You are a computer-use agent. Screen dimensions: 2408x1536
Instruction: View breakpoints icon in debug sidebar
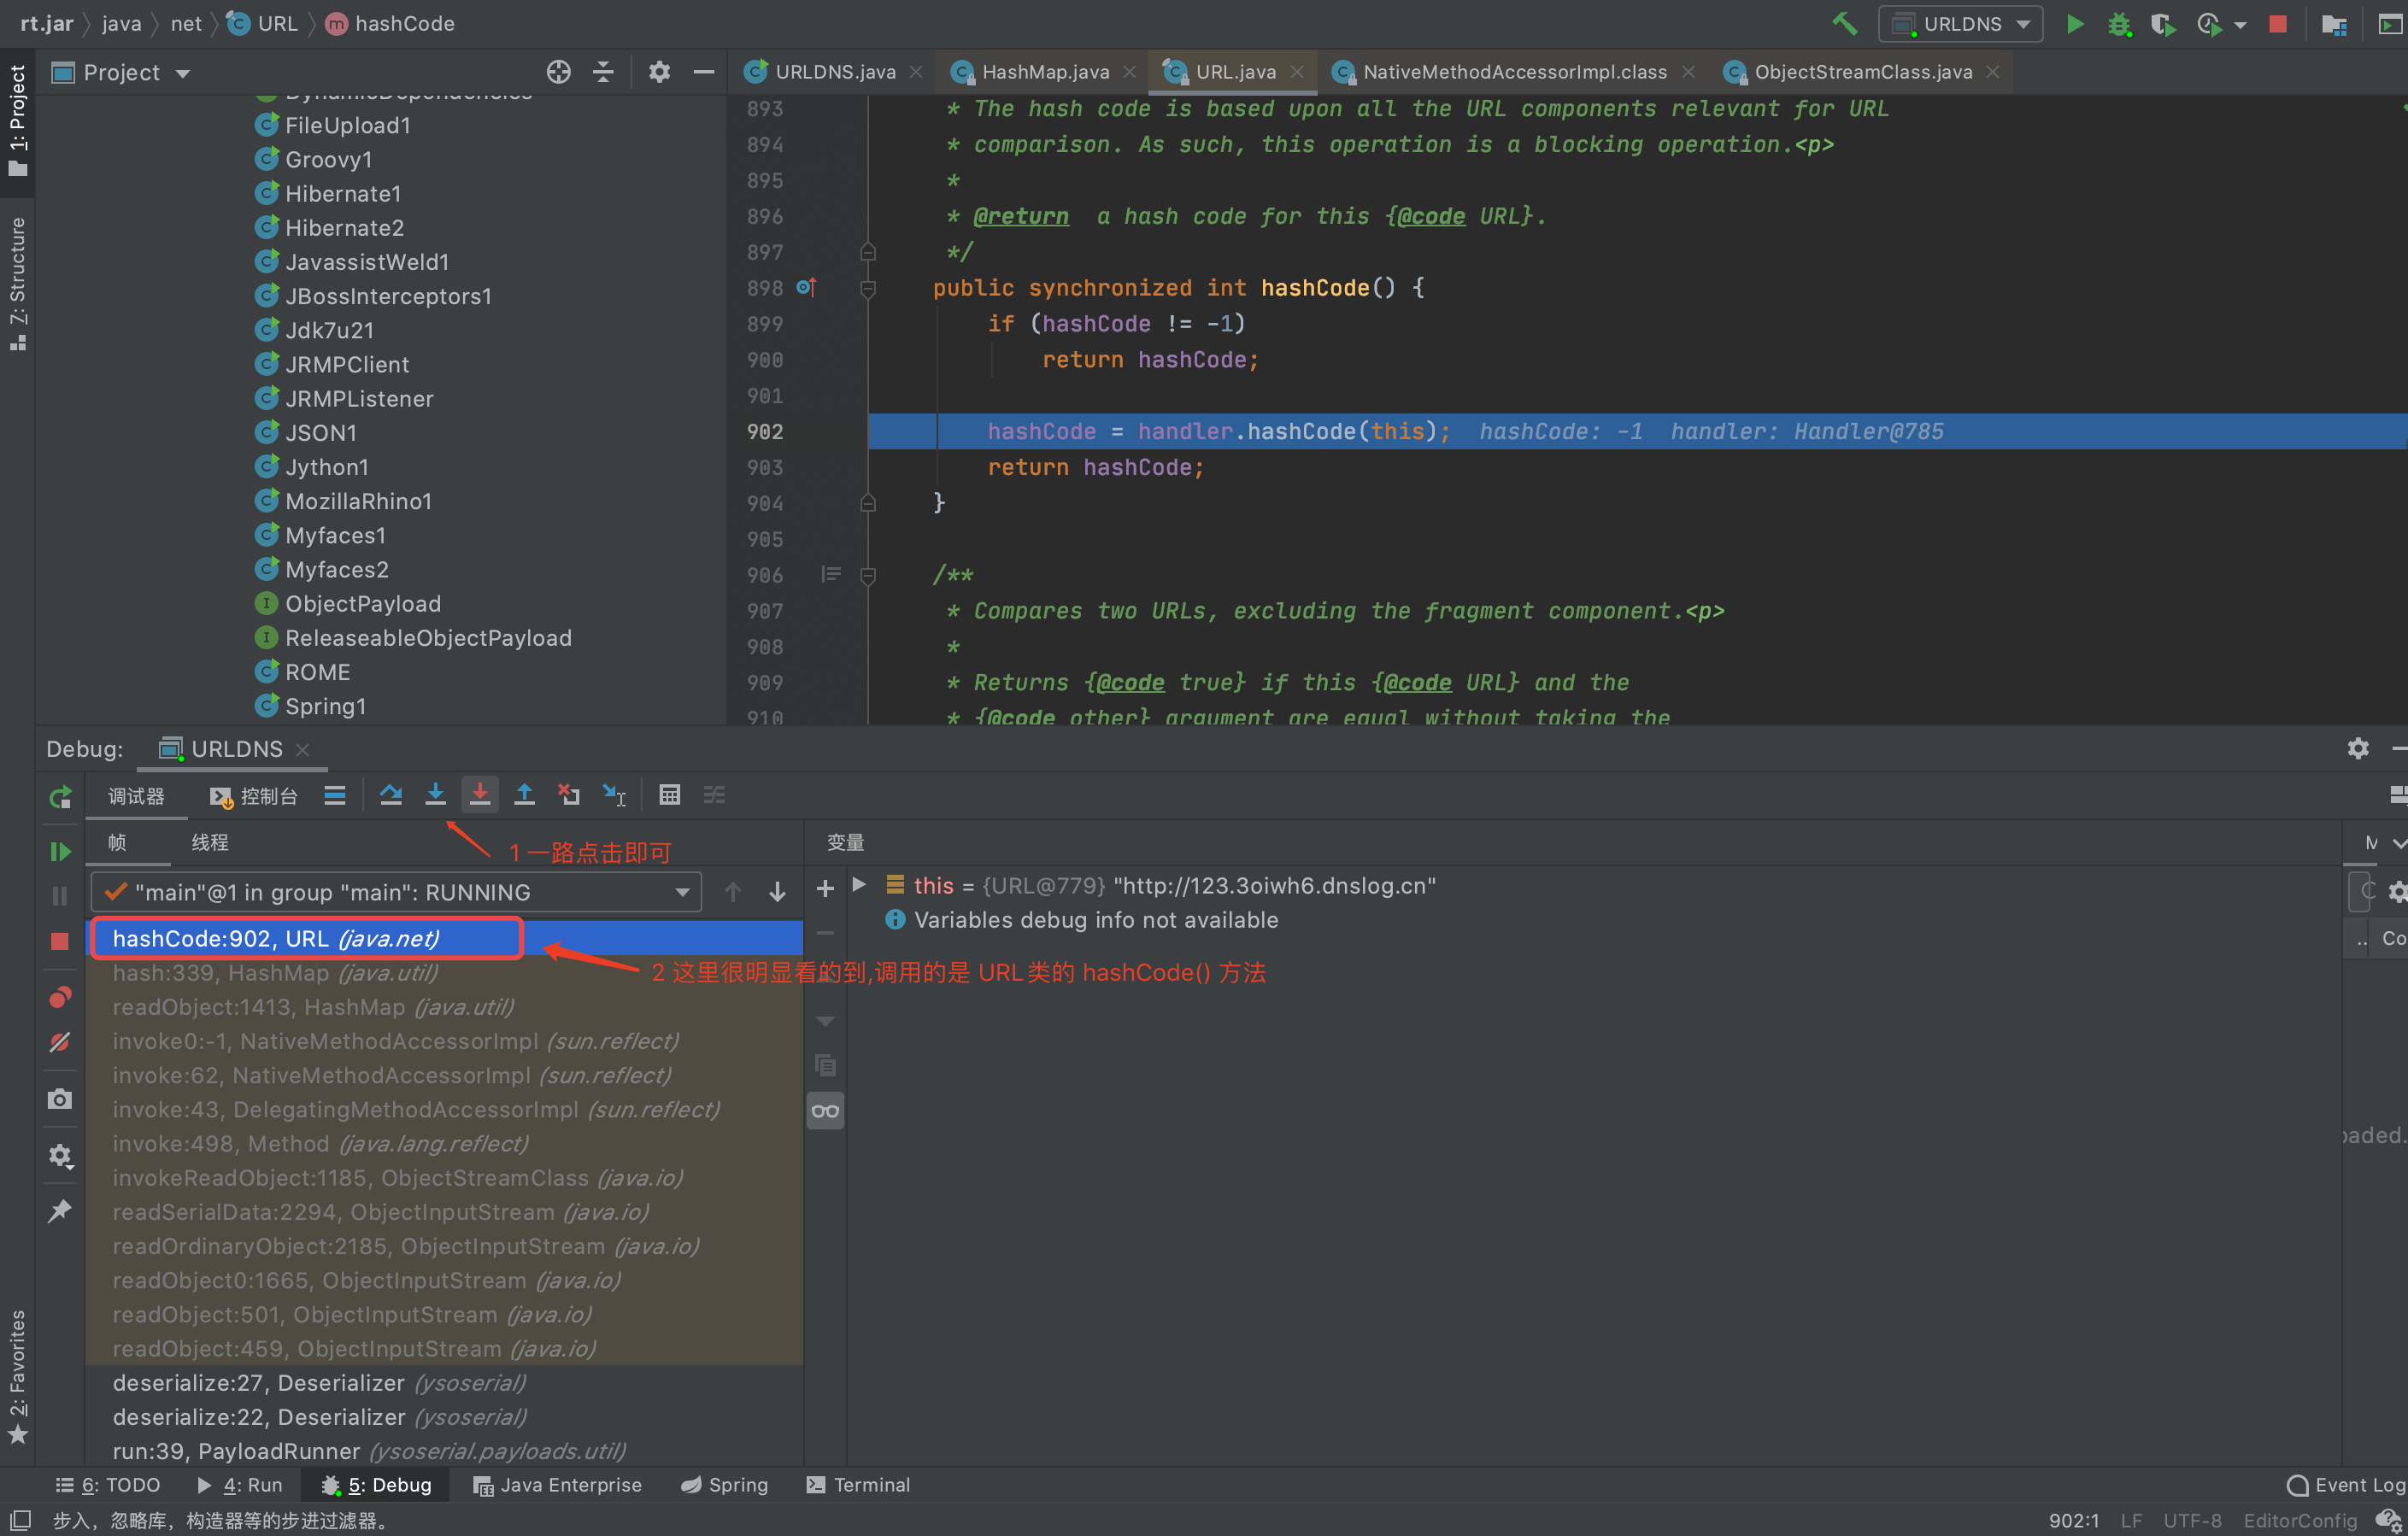[60, 997]
